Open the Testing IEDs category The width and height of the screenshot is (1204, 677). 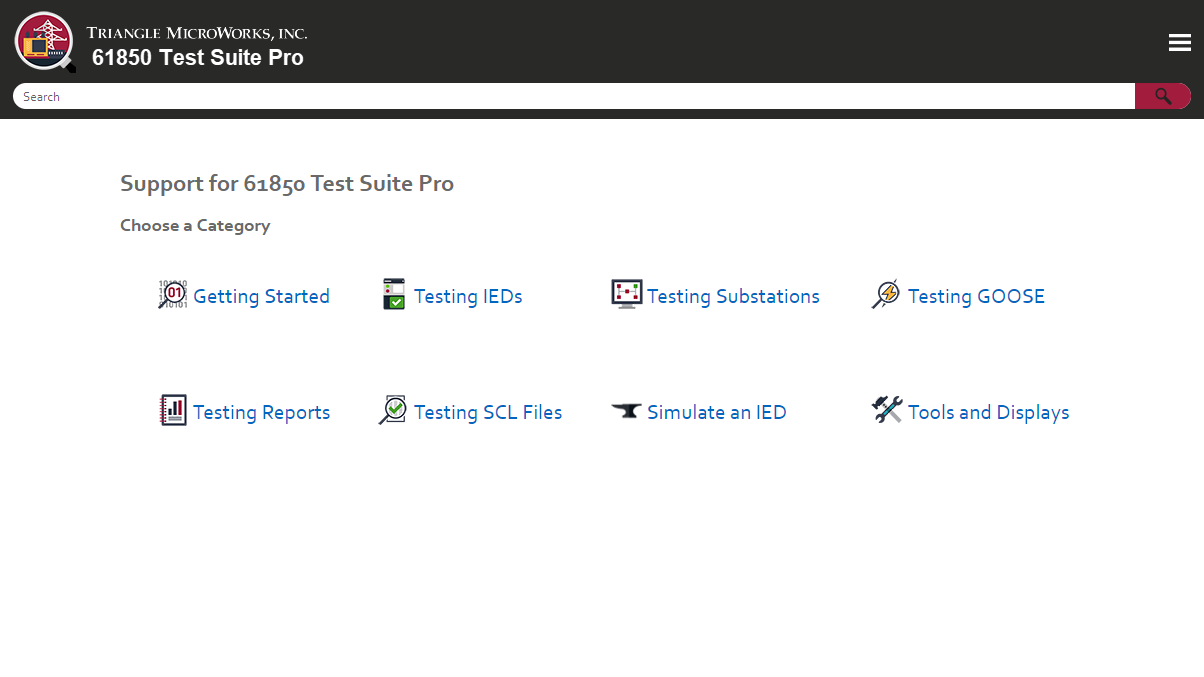[x=468, y=297]
